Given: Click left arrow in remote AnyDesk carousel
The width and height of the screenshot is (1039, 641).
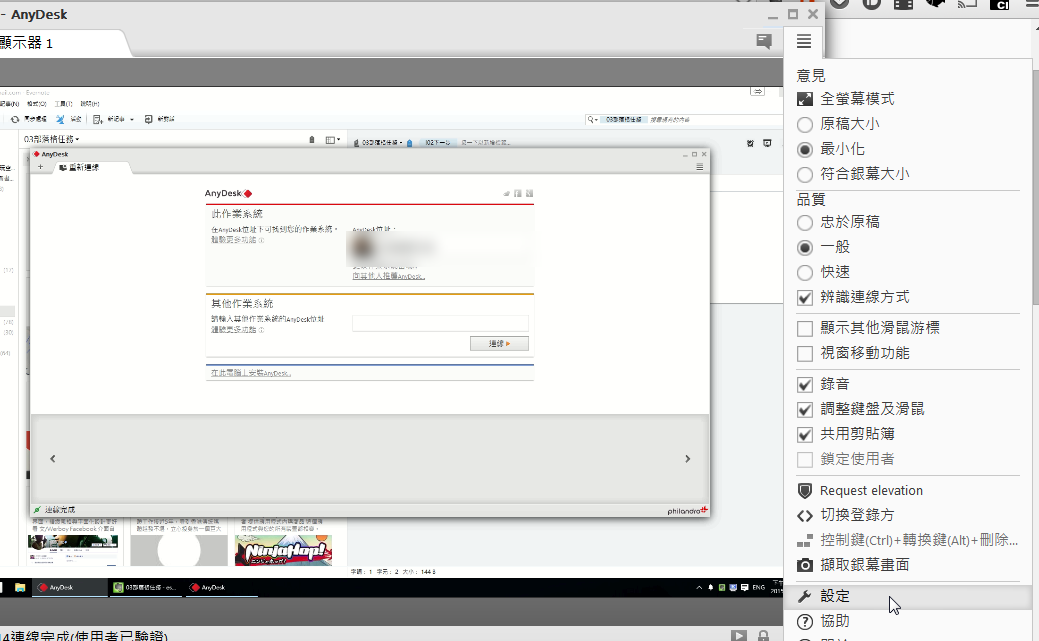Looking at the screenshot, I should coord(52,459).
